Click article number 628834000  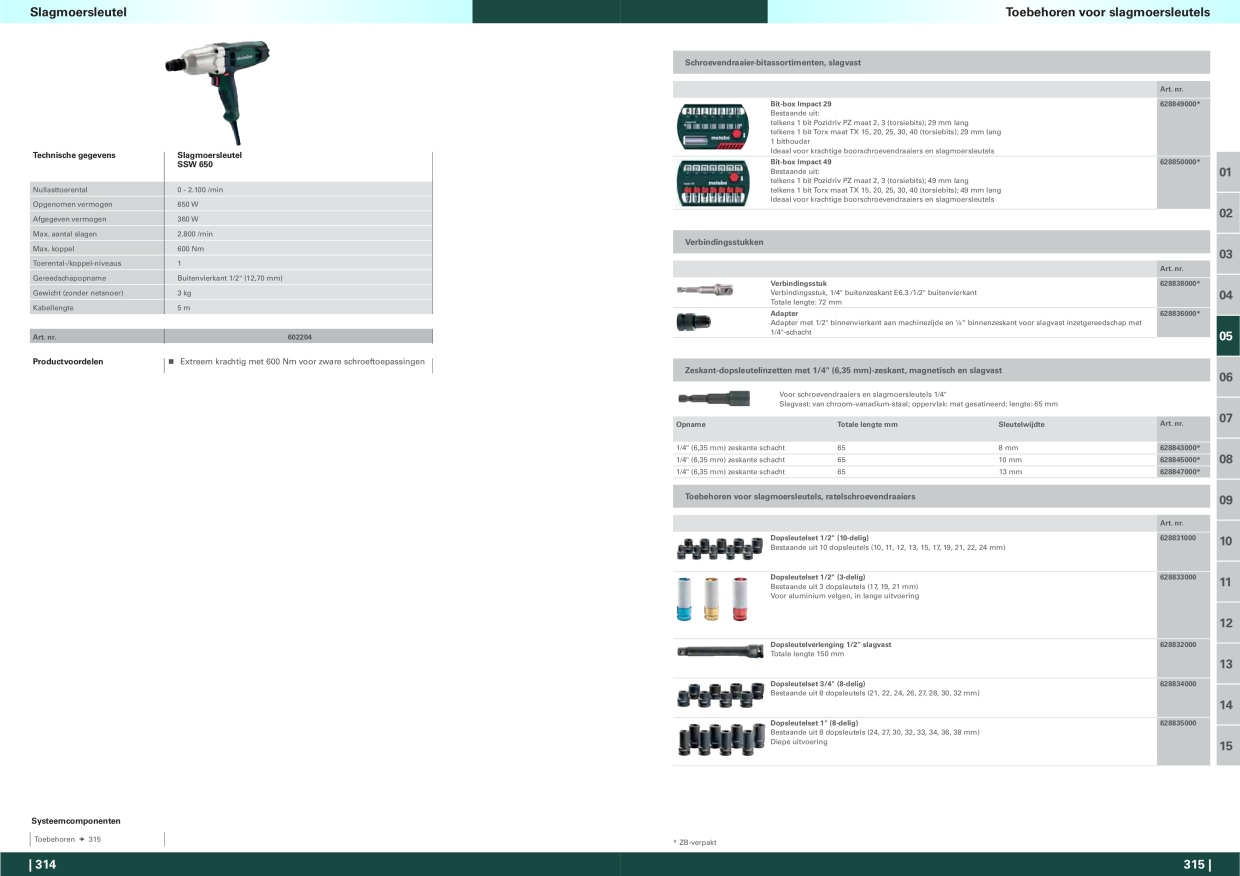coord(1178,683)
